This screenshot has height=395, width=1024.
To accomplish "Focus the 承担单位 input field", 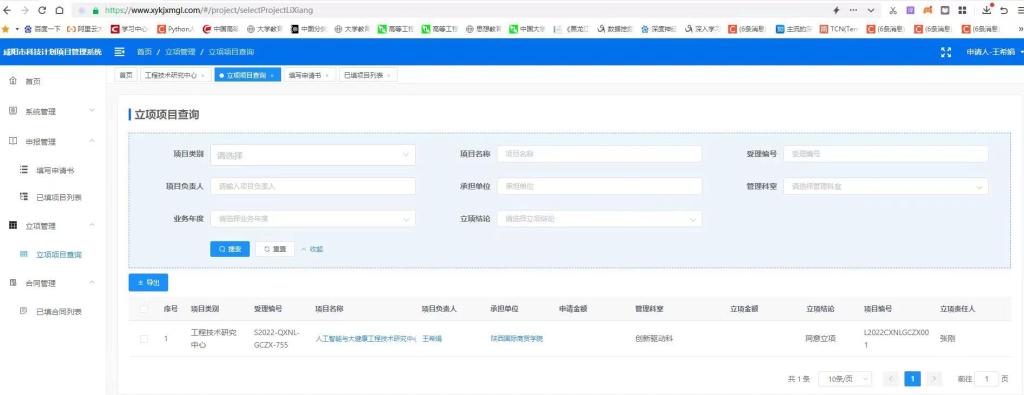I will pos(600,186).
